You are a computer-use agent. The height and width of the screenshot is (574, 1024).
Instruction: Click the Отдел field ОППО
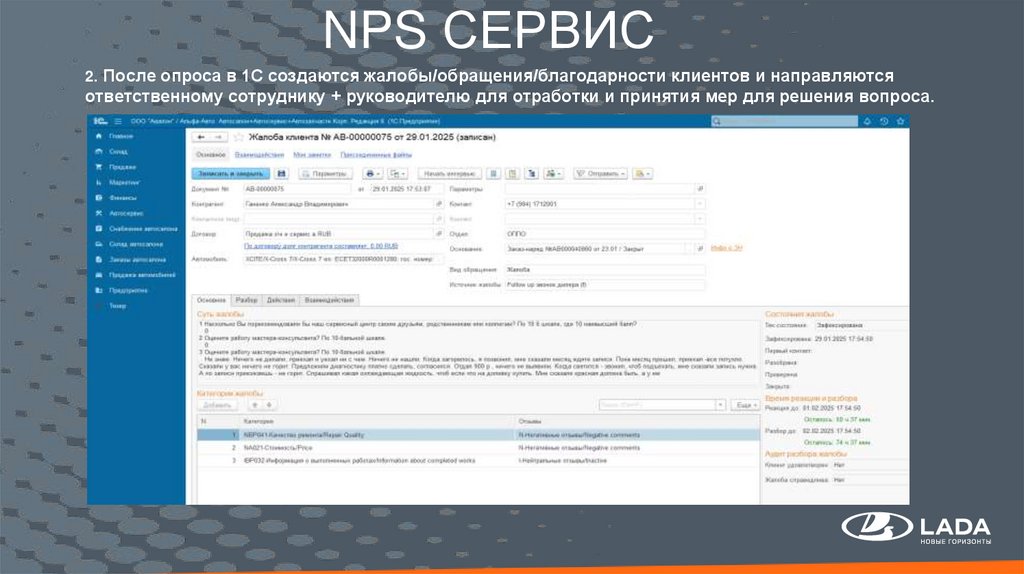pos(605,234)
